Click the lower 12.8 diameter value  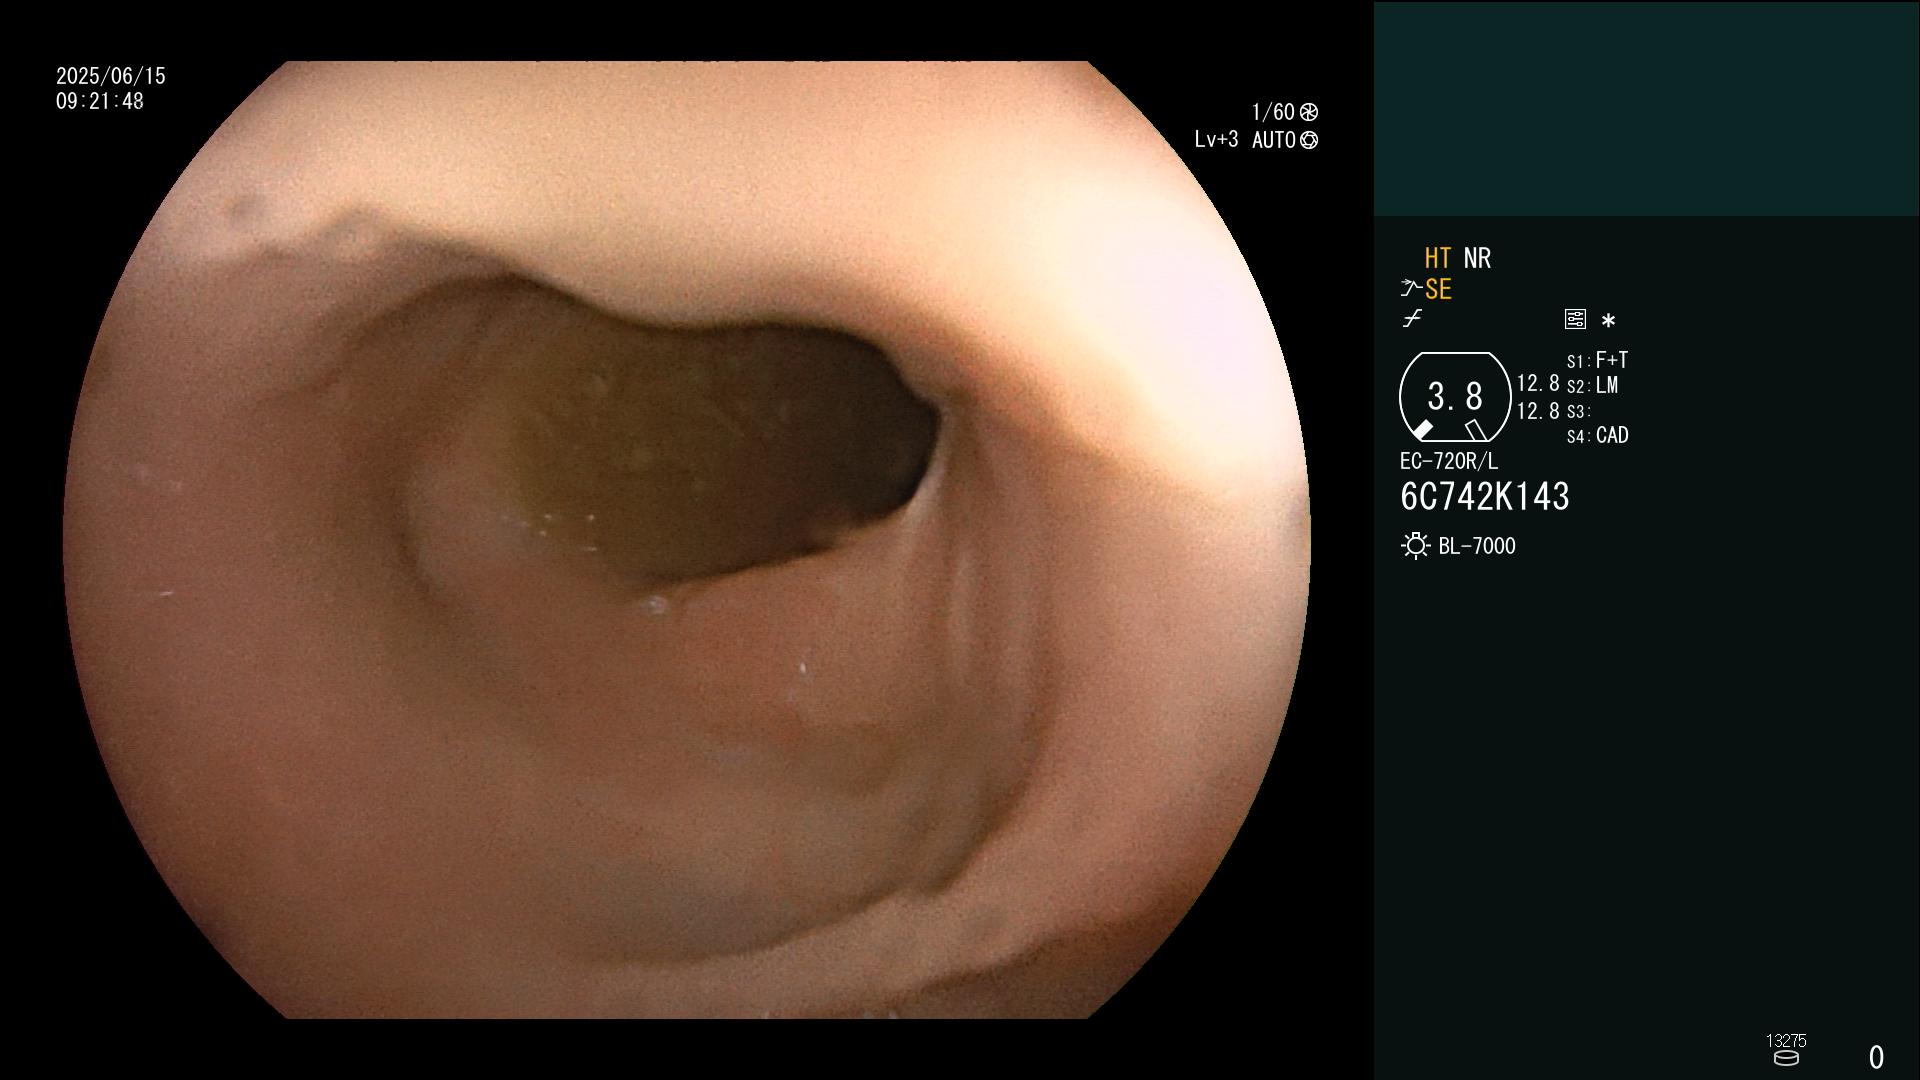[1538, 411]
